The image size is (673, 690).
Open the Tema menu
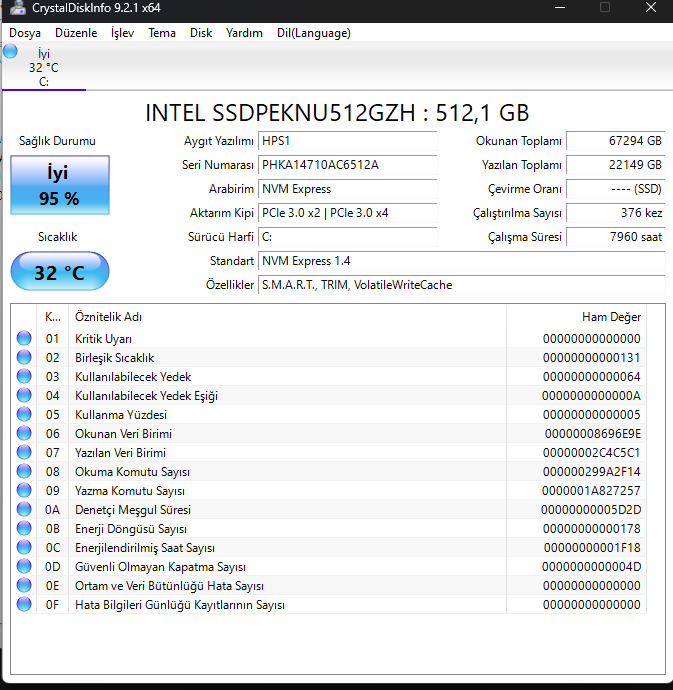[x=162, y=33]
